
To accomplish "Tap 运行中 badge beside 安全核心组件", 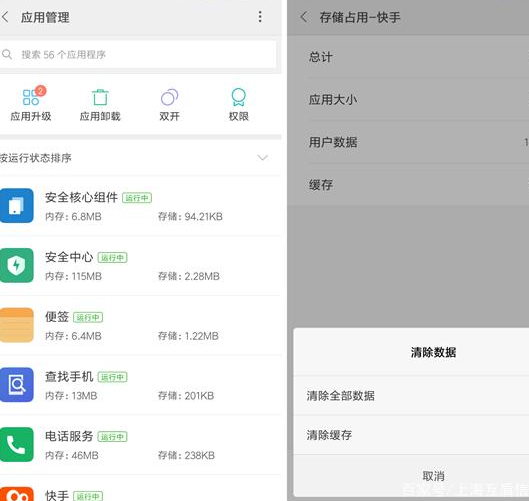I will tap(137, 198).
